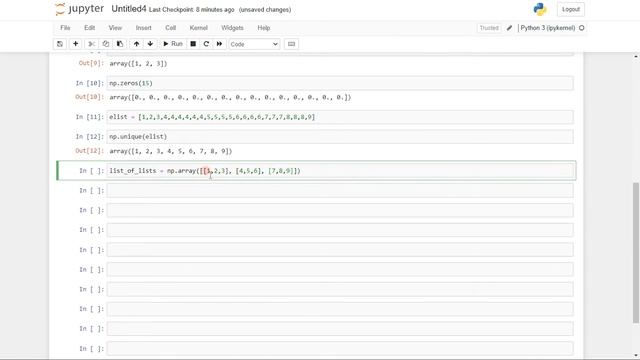
Task: Click the Jupyter logo
Action: pyautogui.click(x=80, y=9)
